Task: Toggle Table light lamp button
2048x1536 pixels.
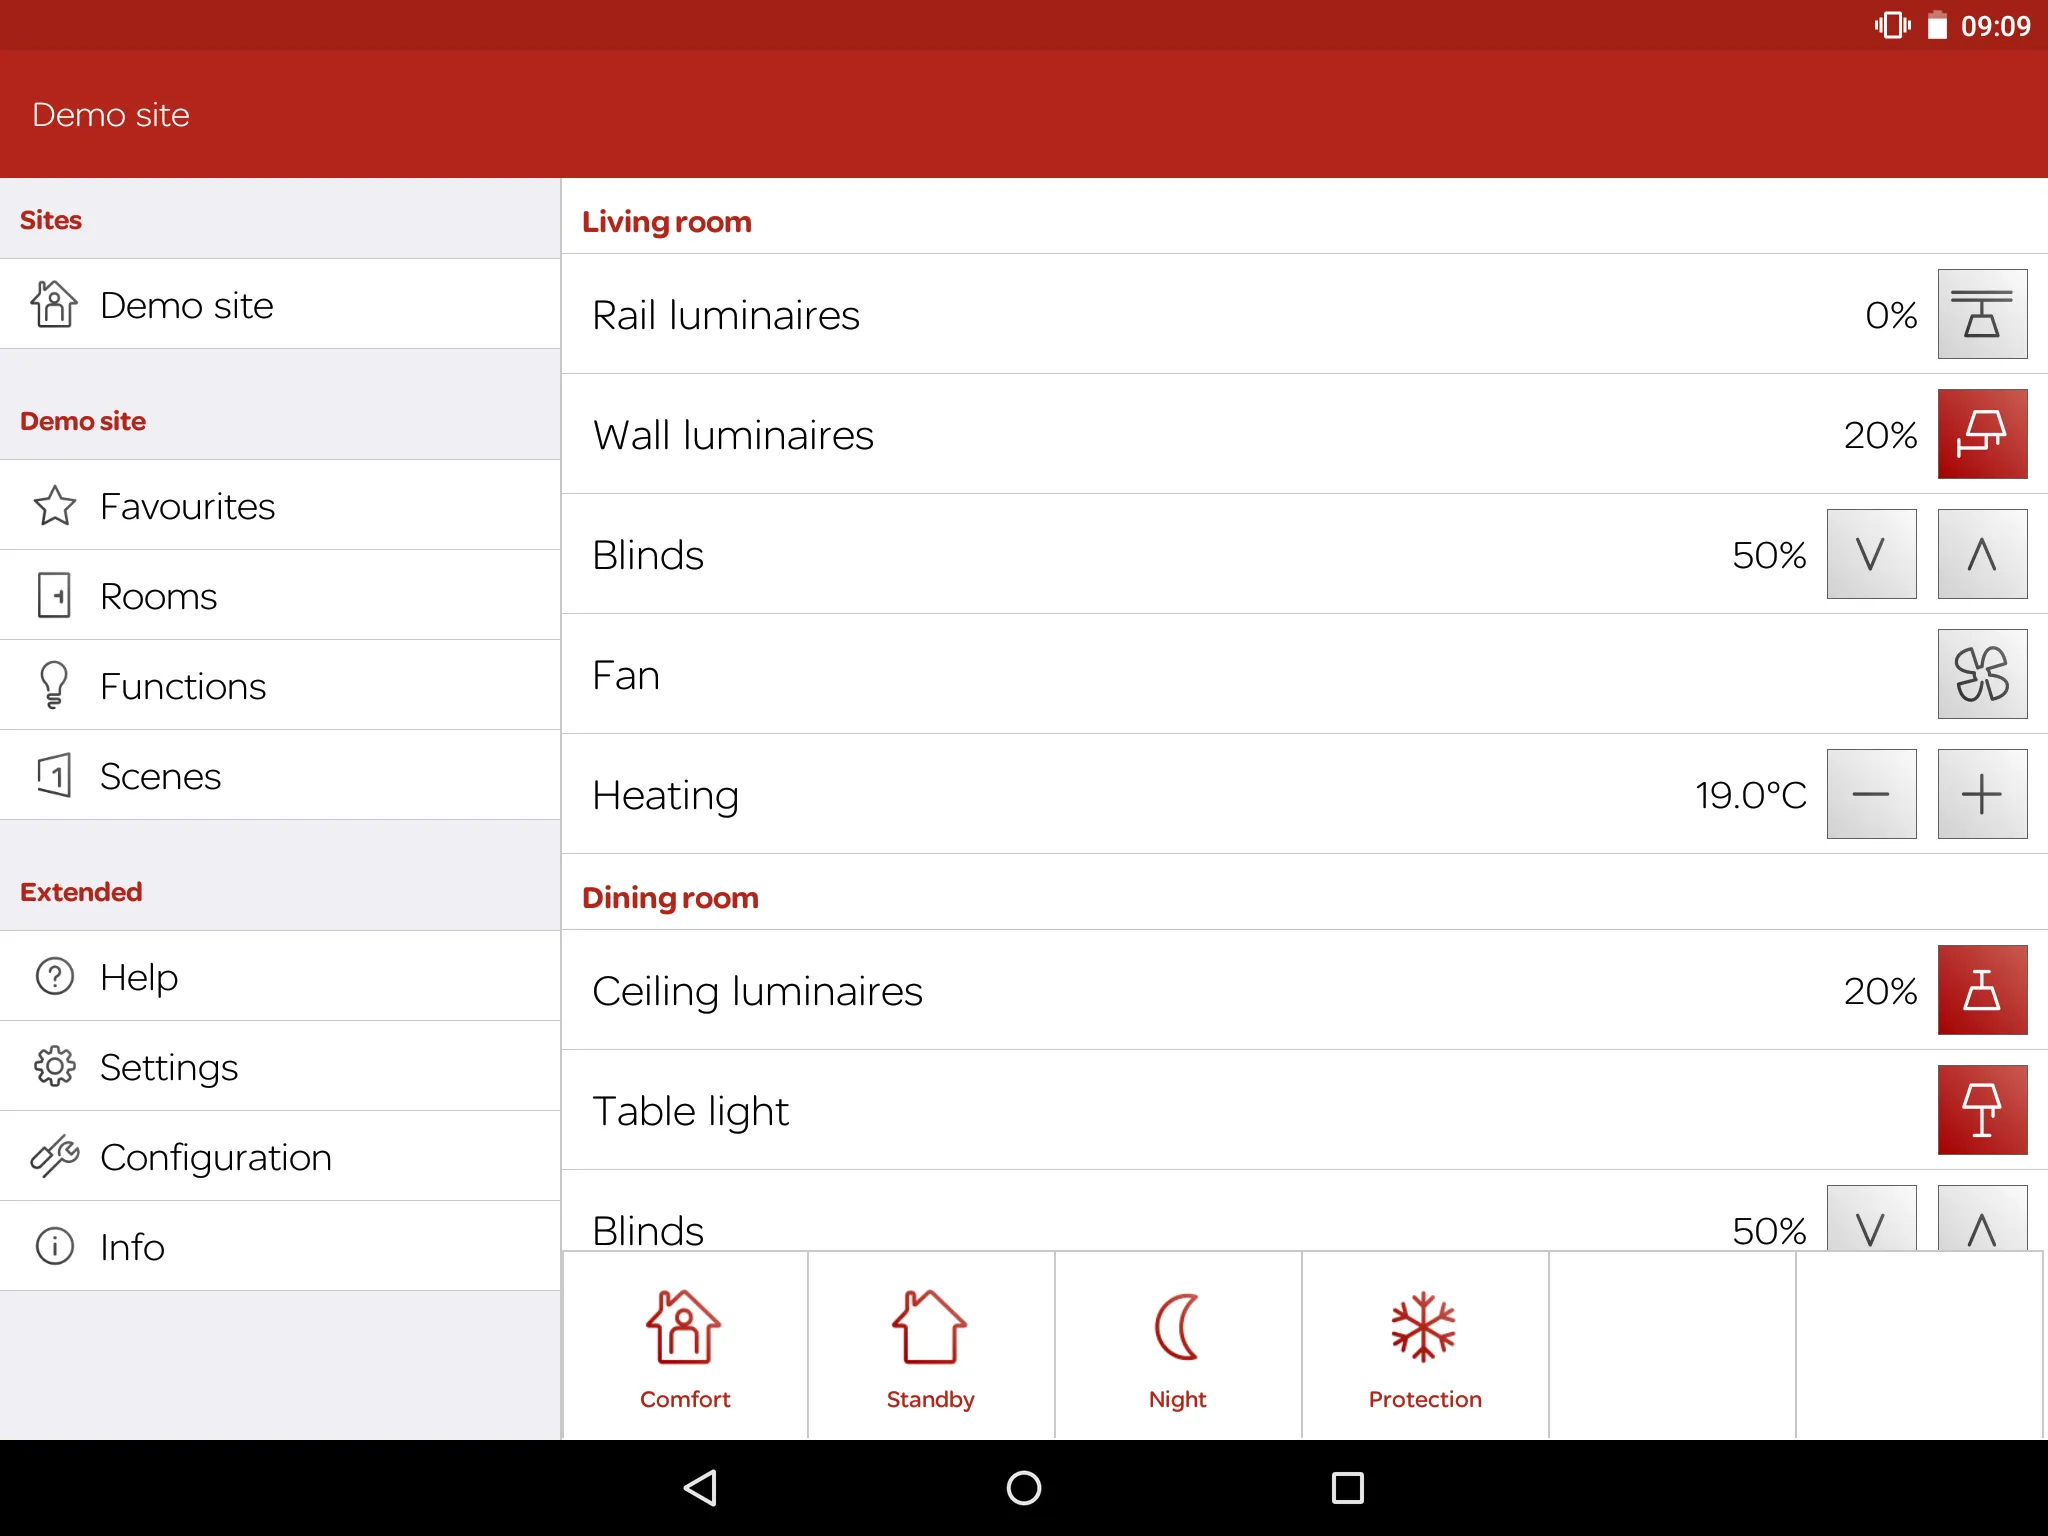Action: (x=1982, y=1110)
